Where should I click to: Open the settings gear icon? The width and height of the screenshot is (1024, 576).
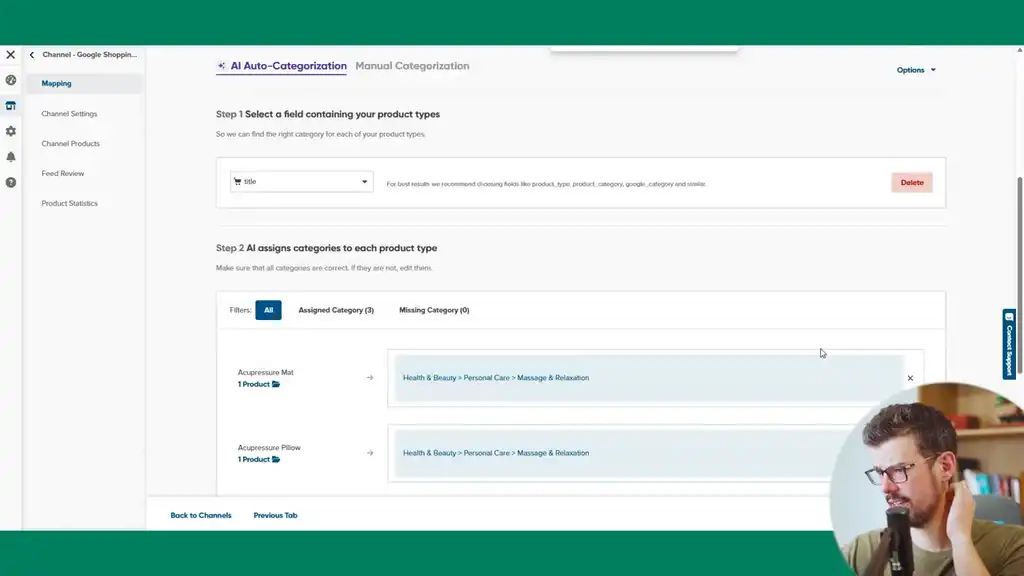(x=10, y=131)
